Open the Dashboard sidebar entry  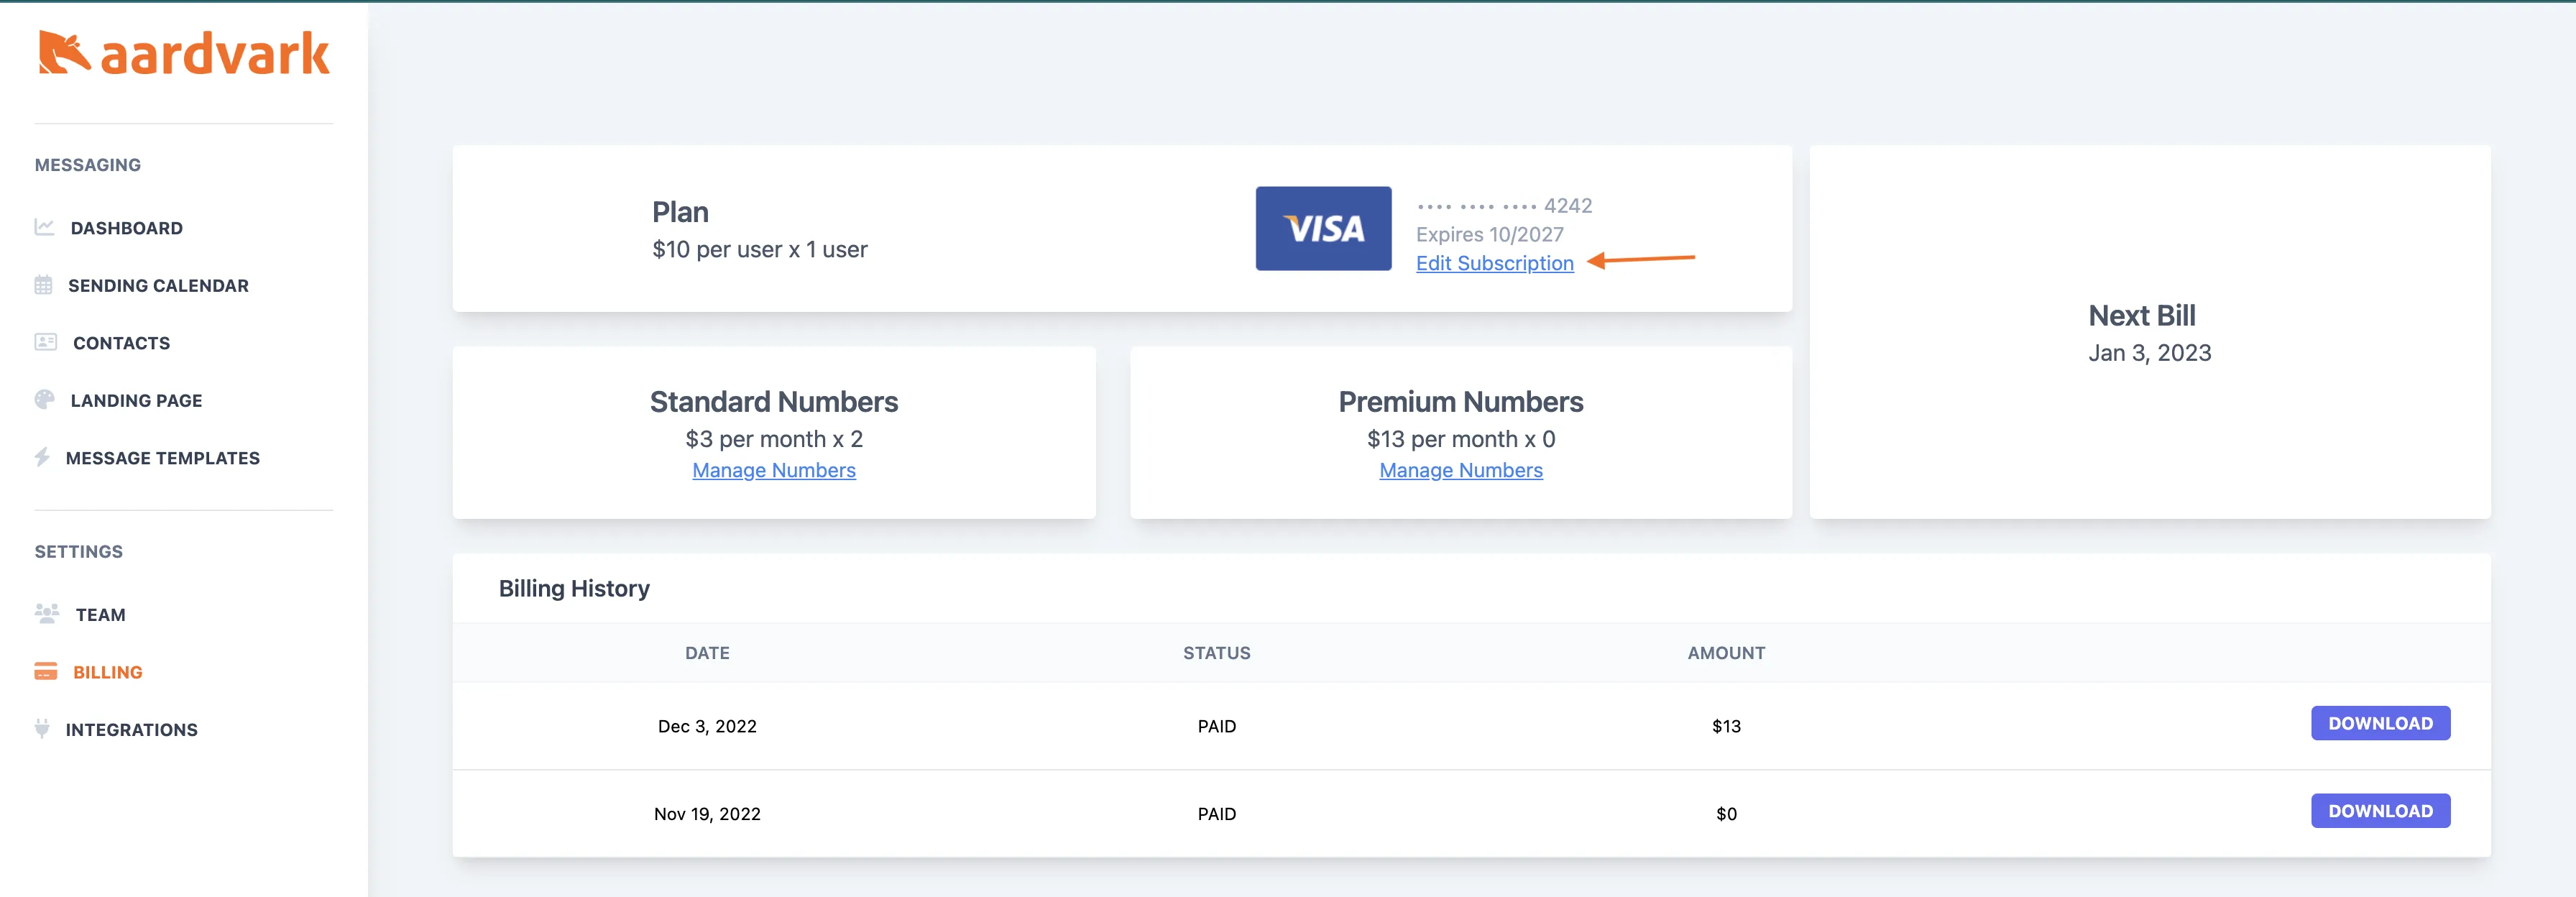click(126, 227)
